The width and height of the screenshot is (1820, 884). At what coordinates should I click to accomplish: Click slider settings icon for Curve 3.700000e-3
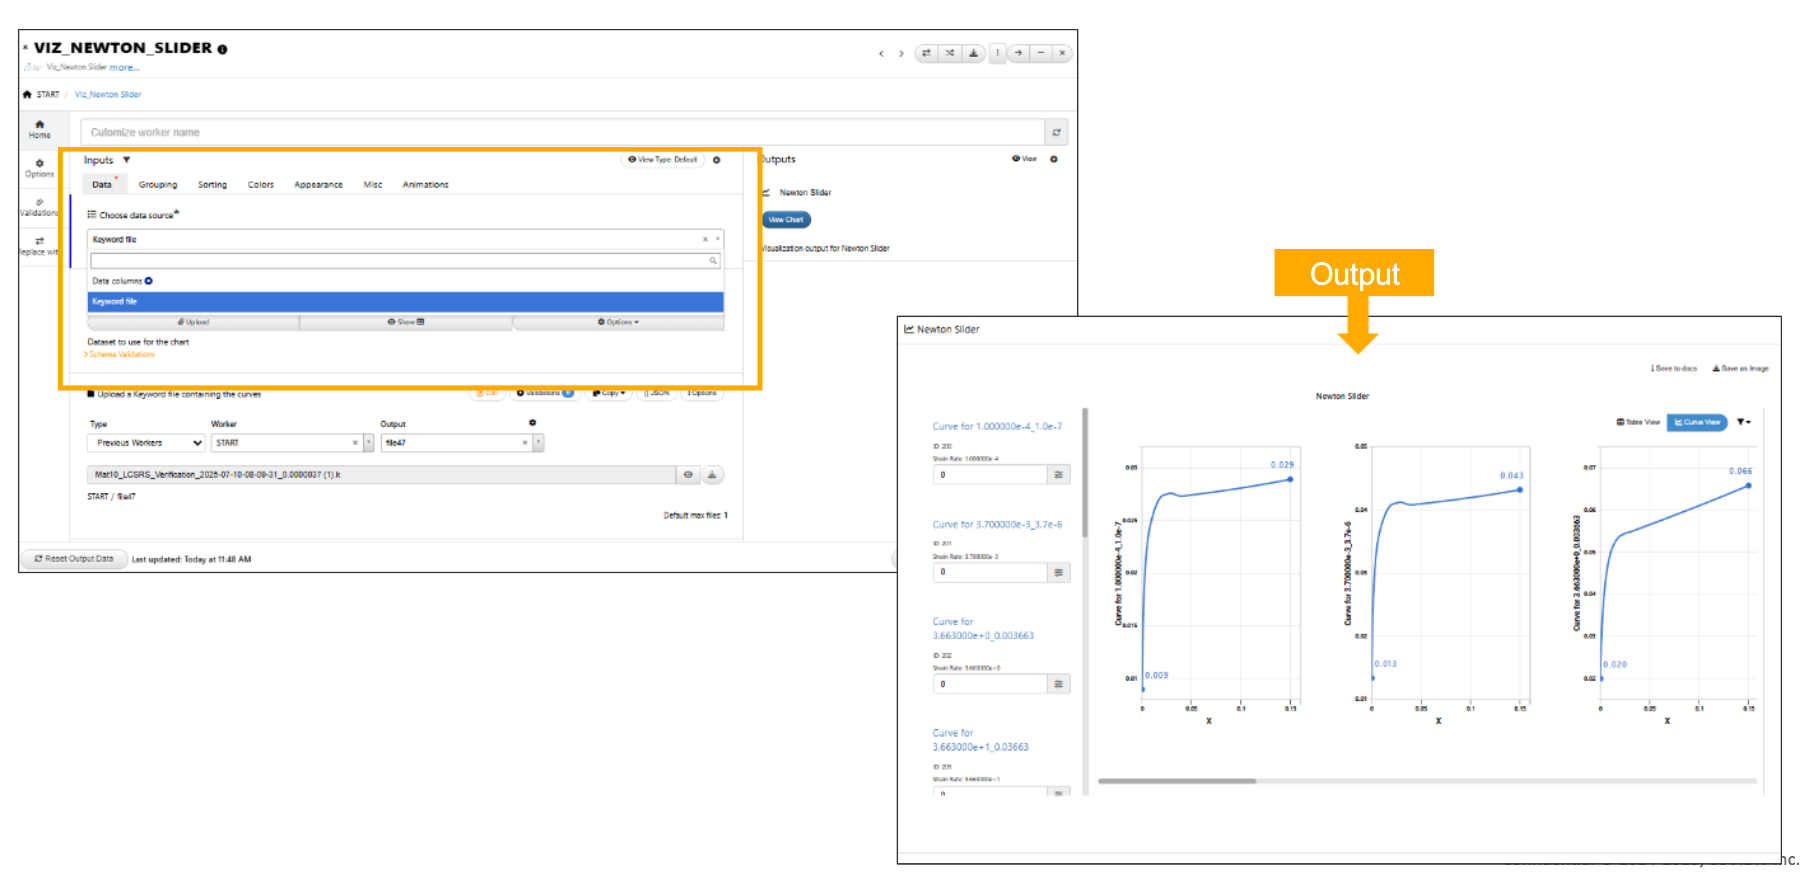[x=1058, y=572]
